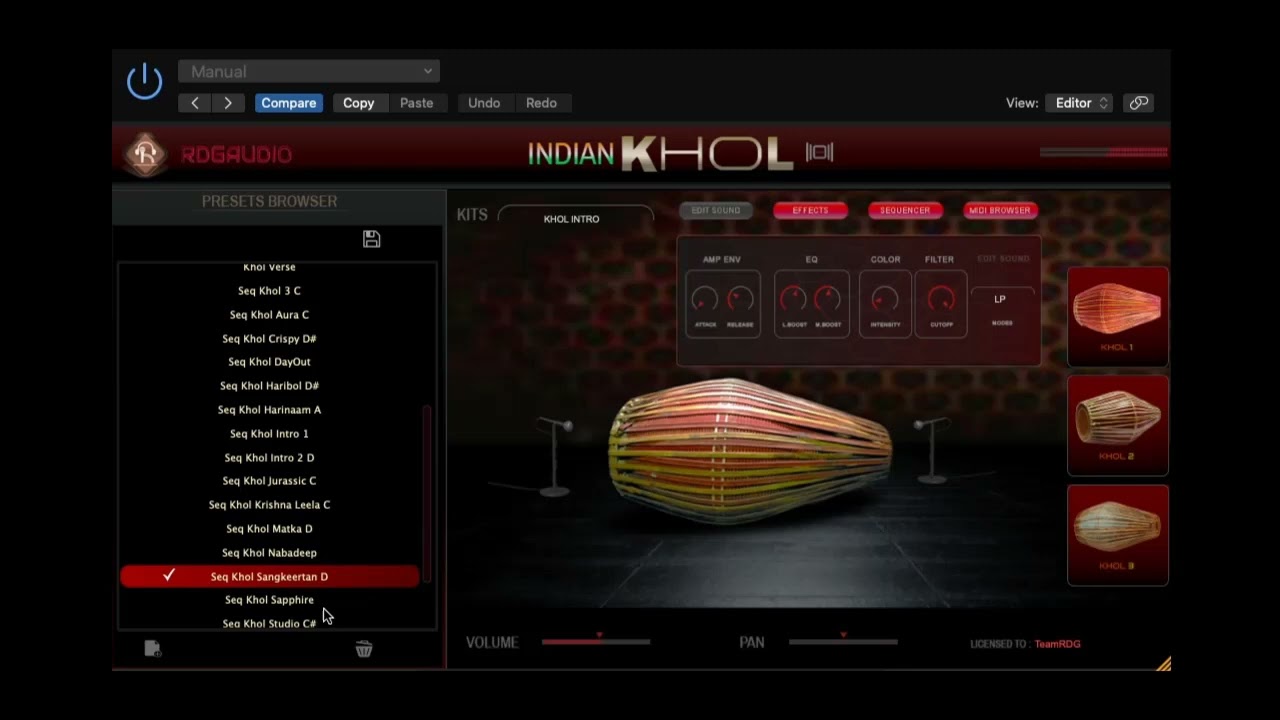1280x720 pixels.
Task: Select preset Seq Khol DayOut
Action: [x=269, y=362]
